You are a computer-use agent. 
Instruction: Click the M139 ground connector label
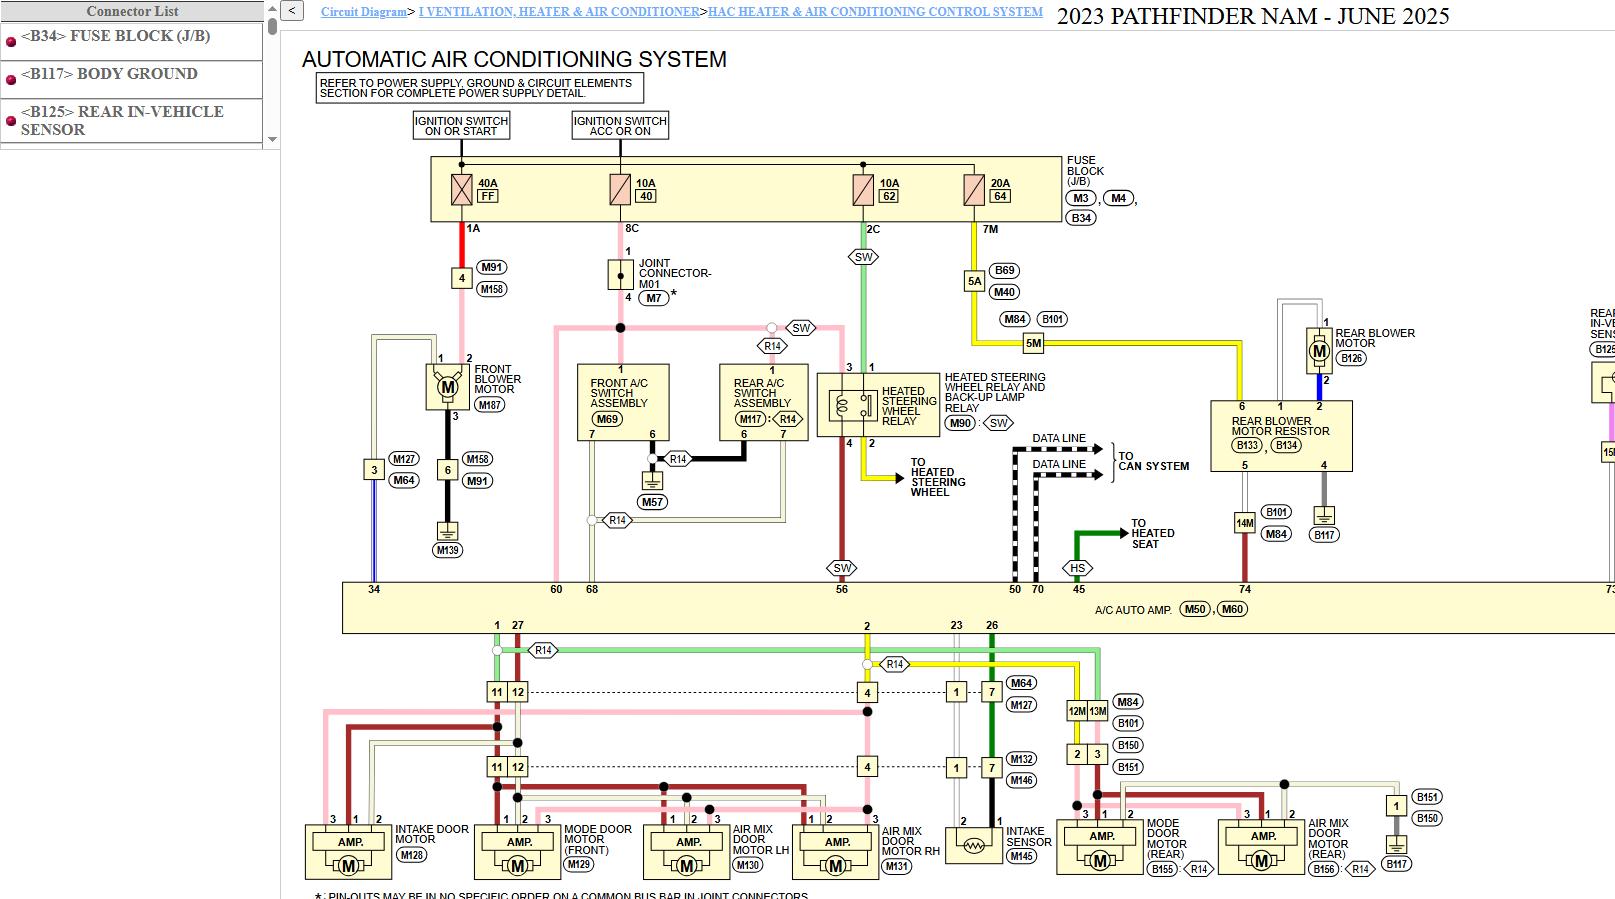pyautogui.click(x=447, y=550)
